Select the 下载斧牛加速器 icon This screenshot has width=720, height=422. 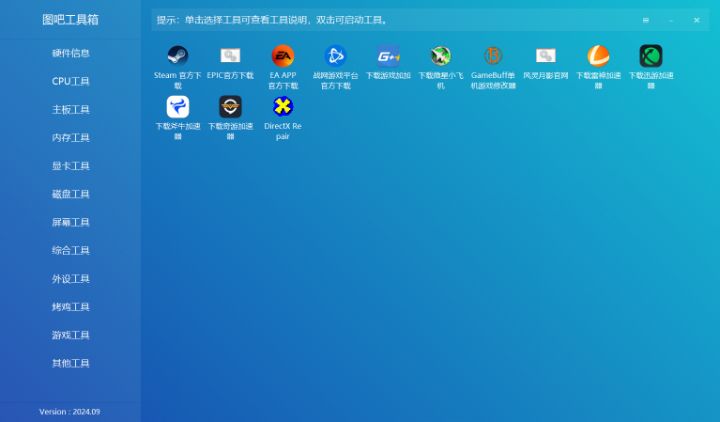click(178, 107)
